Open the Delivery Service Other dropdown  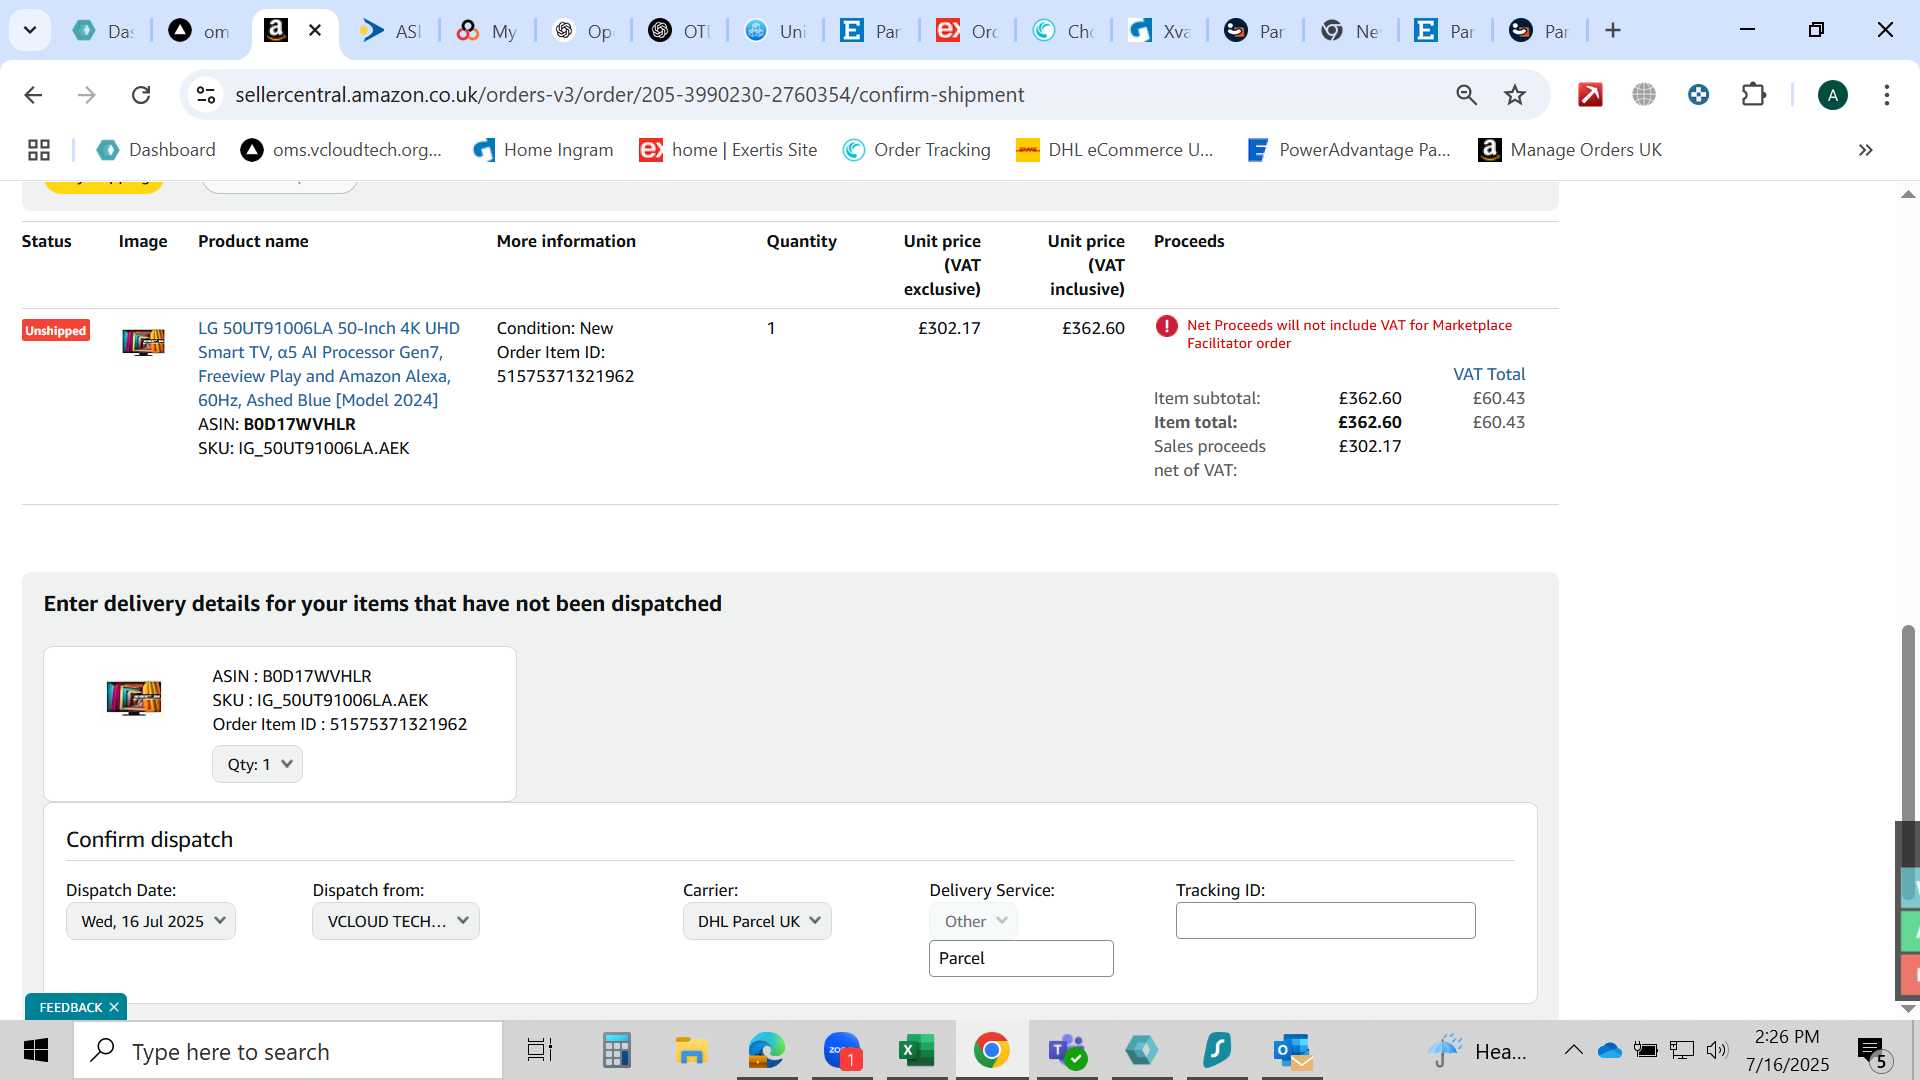pos(974,921)
